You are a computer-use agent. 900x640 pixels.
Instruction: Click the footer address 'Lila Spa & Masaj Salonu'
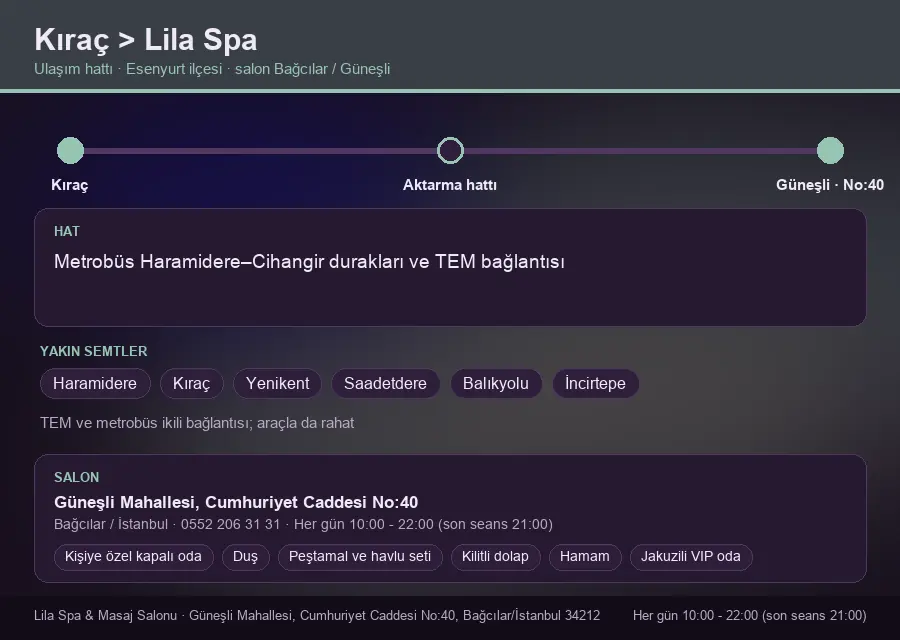105,615
